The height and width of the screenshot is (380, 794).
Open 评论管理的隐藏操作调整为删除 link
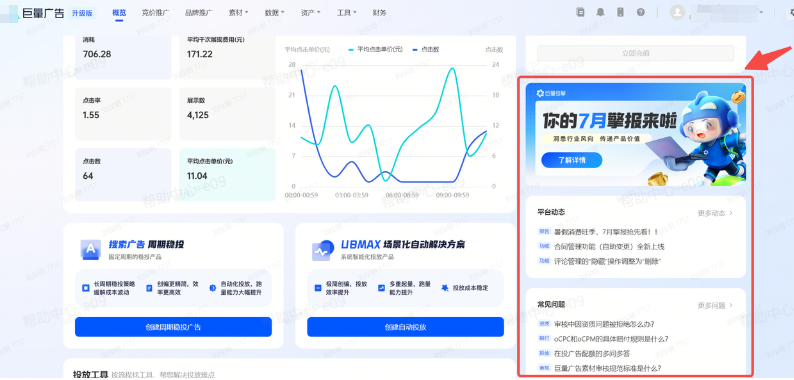pos(608,261)
